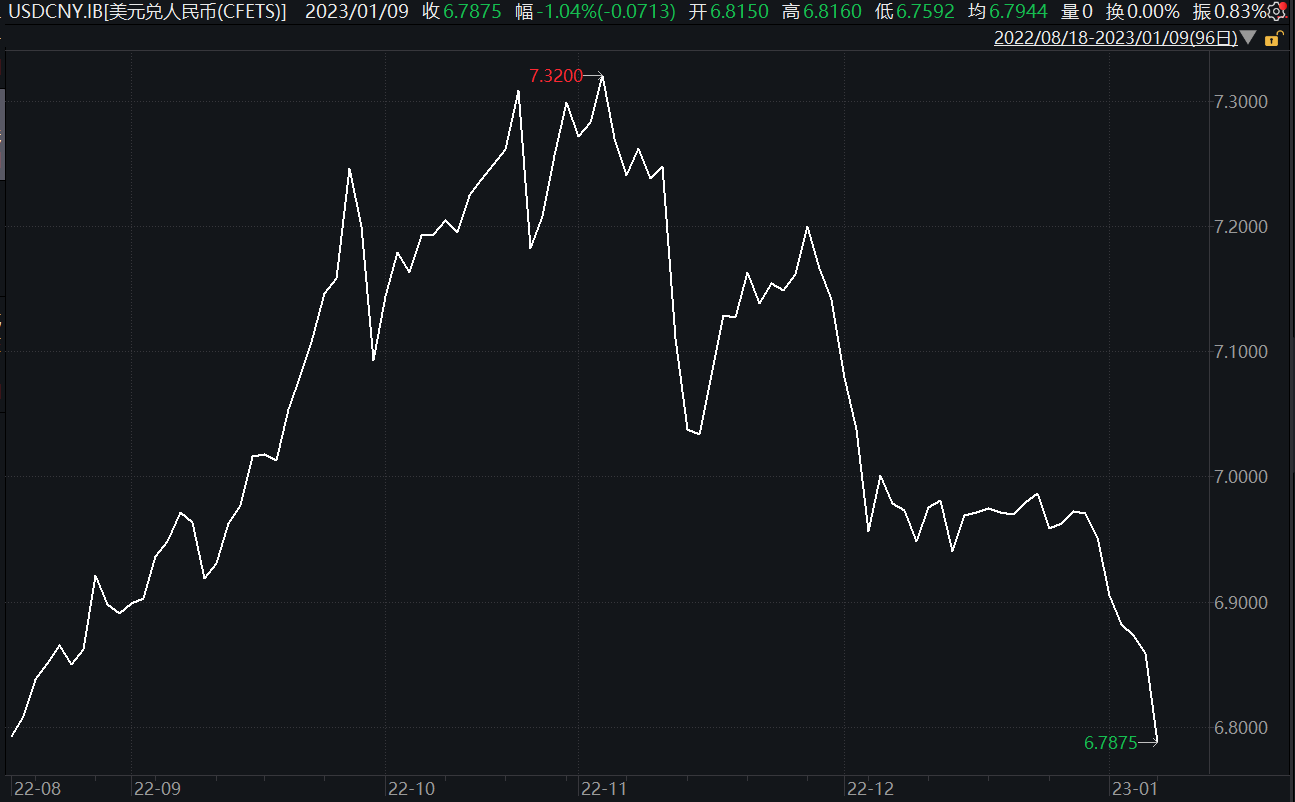The image size is (1295, 802).
Task: Select the 22-12 timeline marker
Action: click(869, 788)
